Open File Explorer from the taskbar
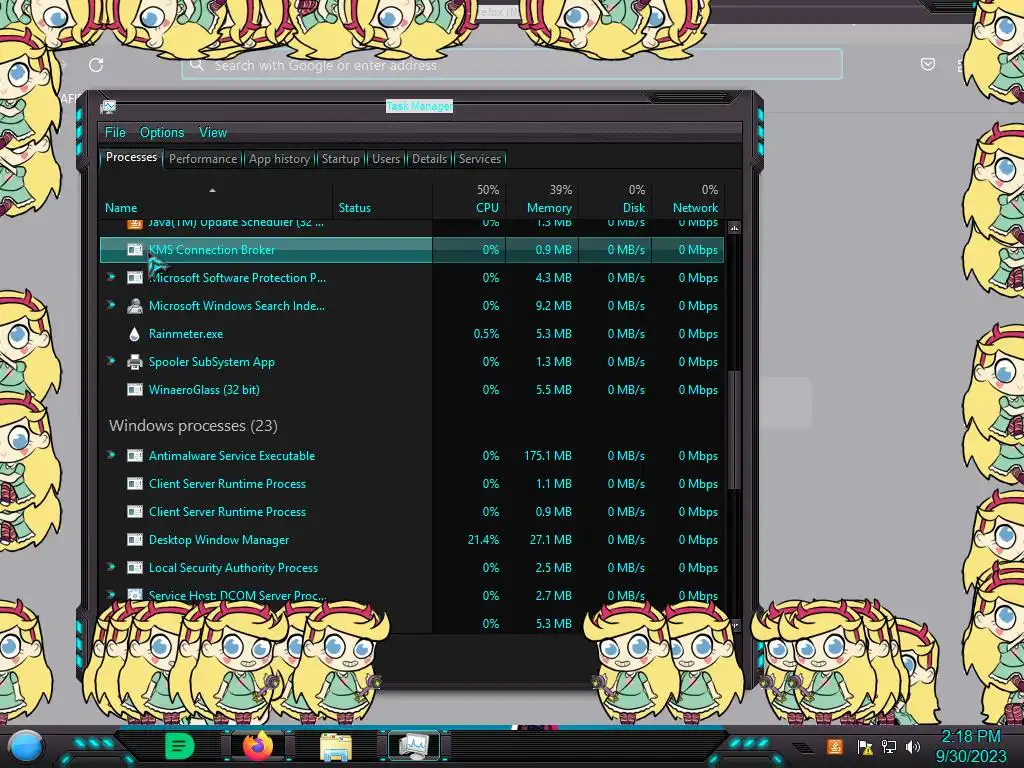The image size is (1024, 768). 336,747
